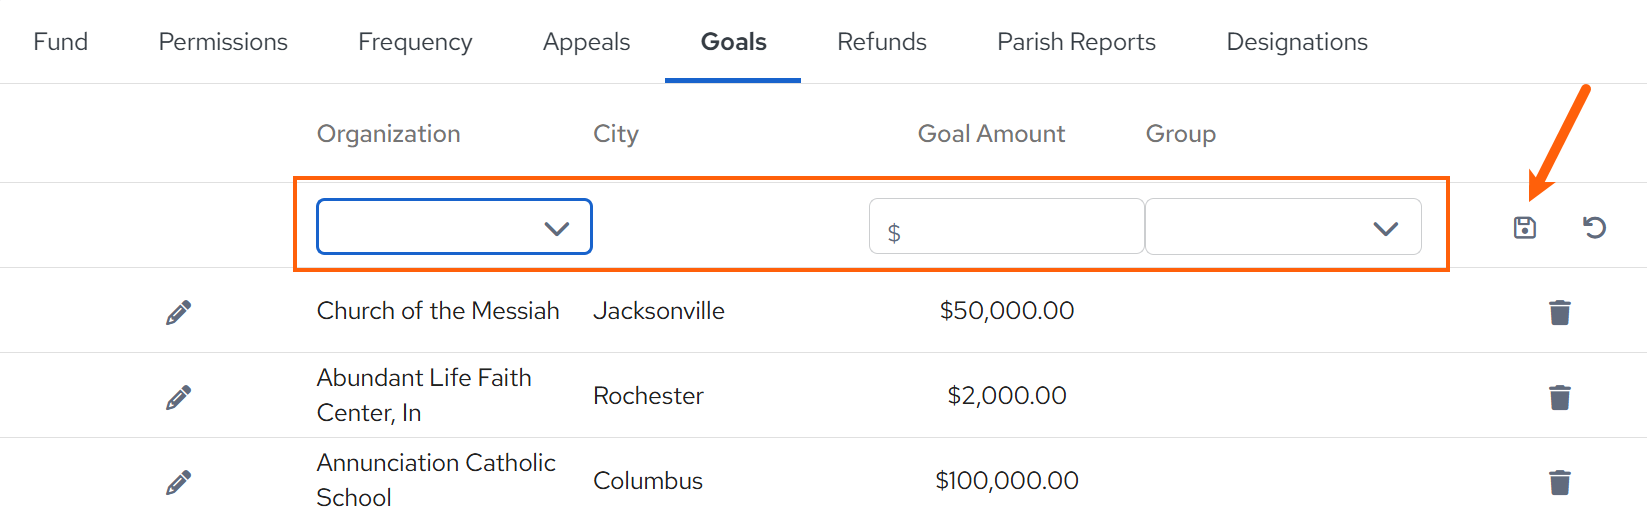Viewport: 1647px width, 521px height.
Task: Go to the Frequency tab
Action: 415,42
